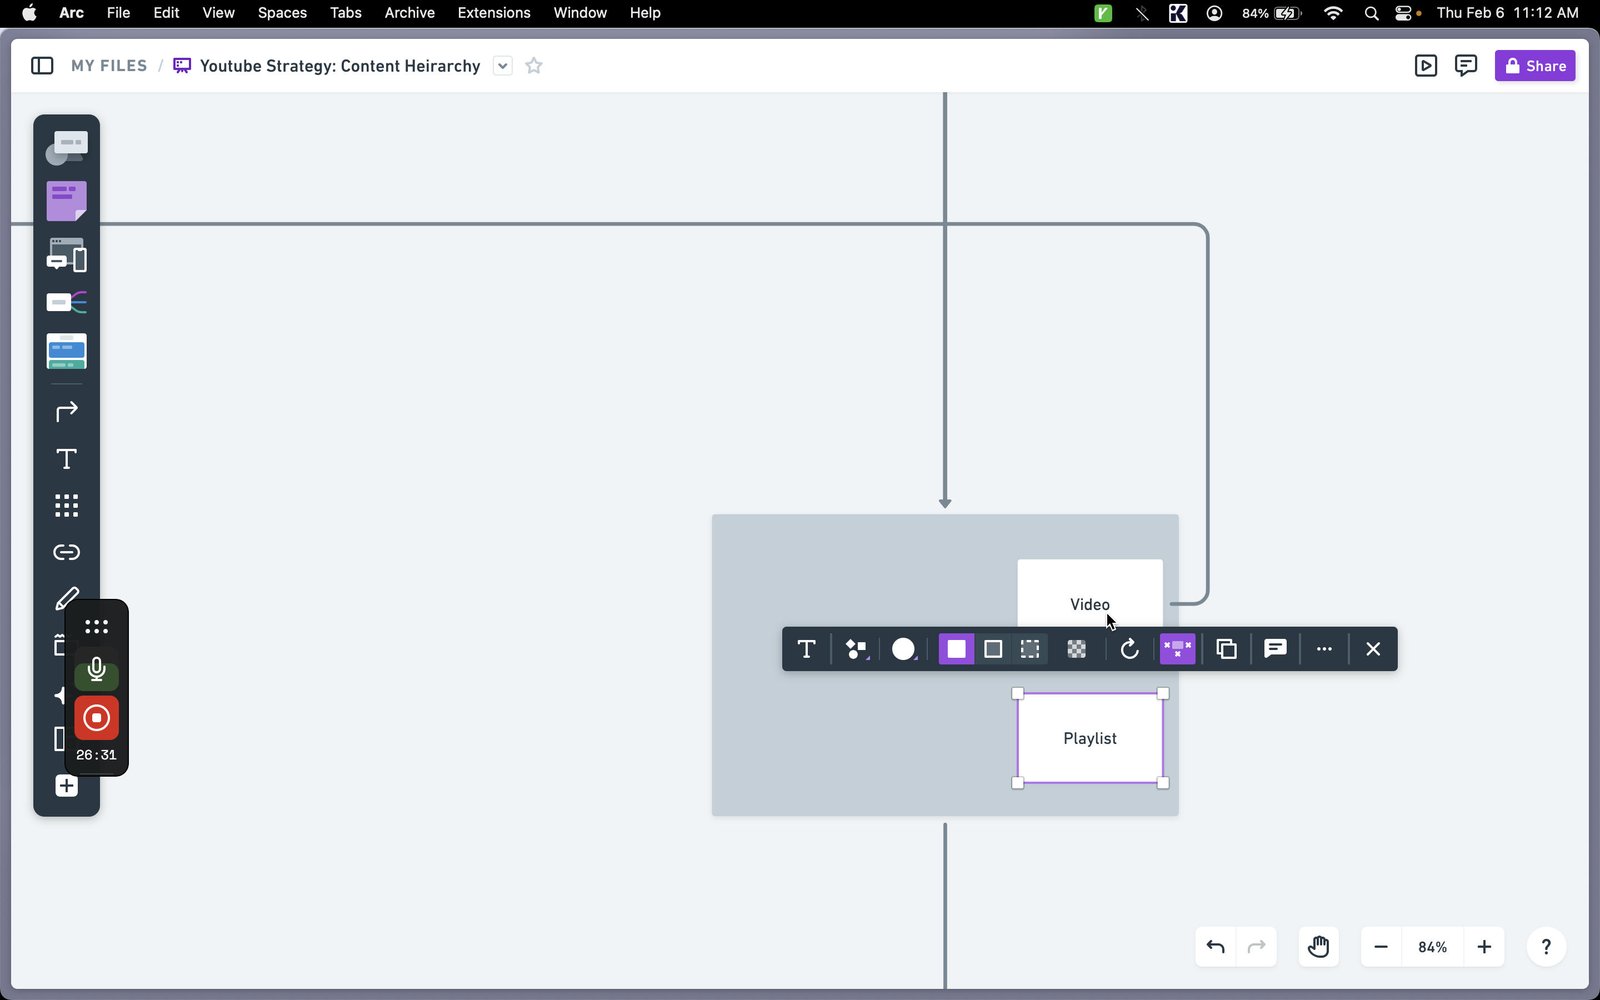Expand the dropdown next to board title

503,66
